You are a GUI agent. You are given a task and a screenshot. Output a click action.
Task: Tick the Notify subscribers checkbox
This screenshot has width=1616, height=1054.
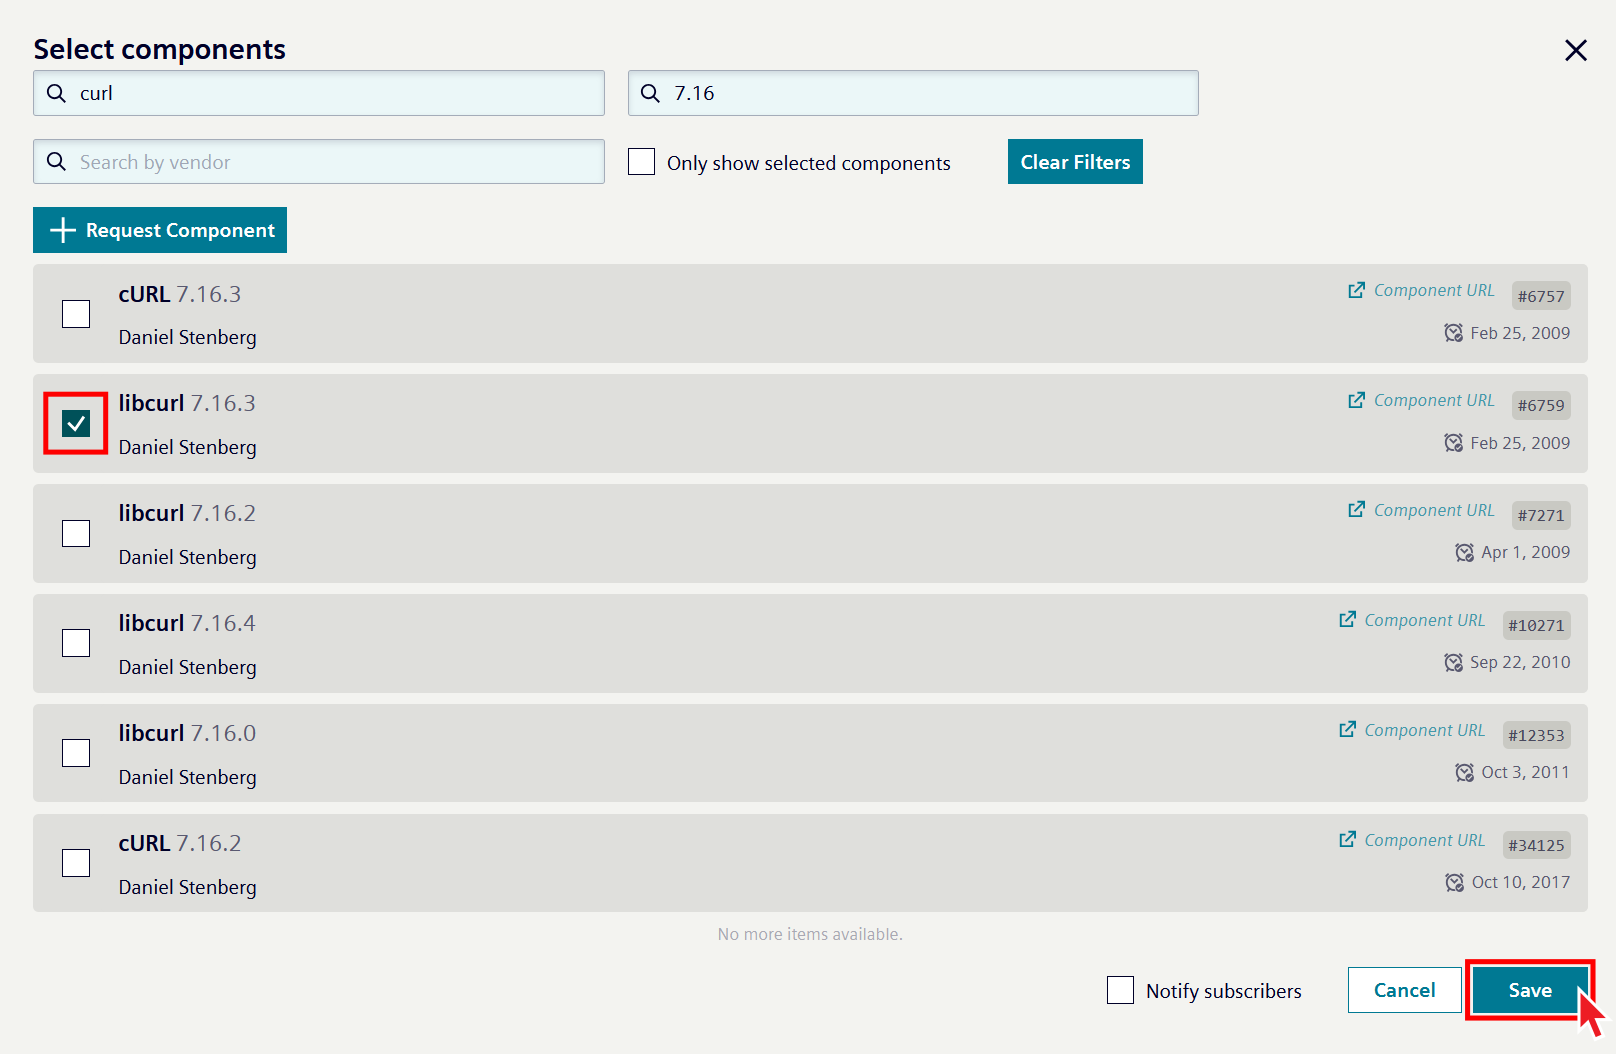pyautogui.click(x=1120, y=990)
